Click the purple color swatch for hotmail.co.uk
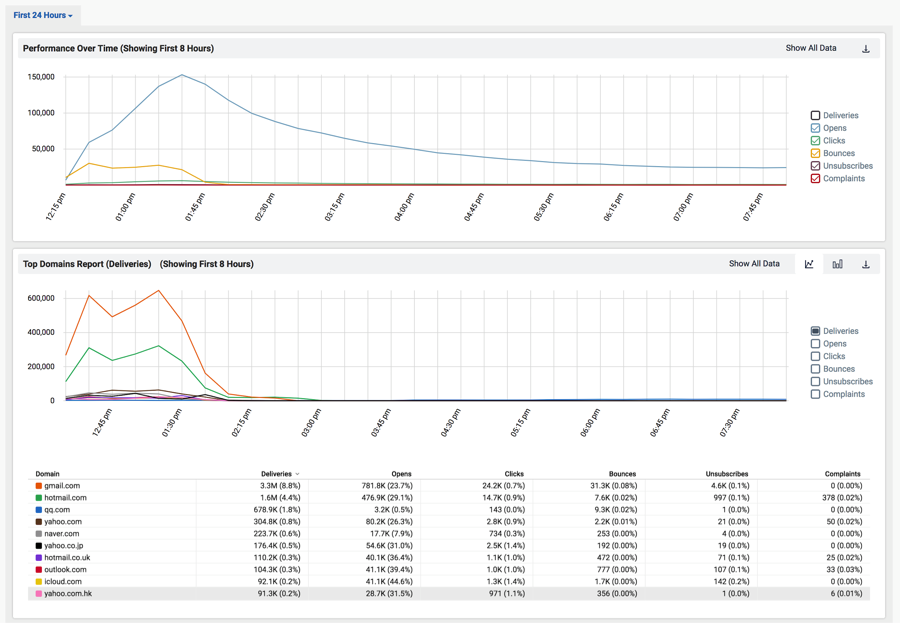 coord(39,558)
